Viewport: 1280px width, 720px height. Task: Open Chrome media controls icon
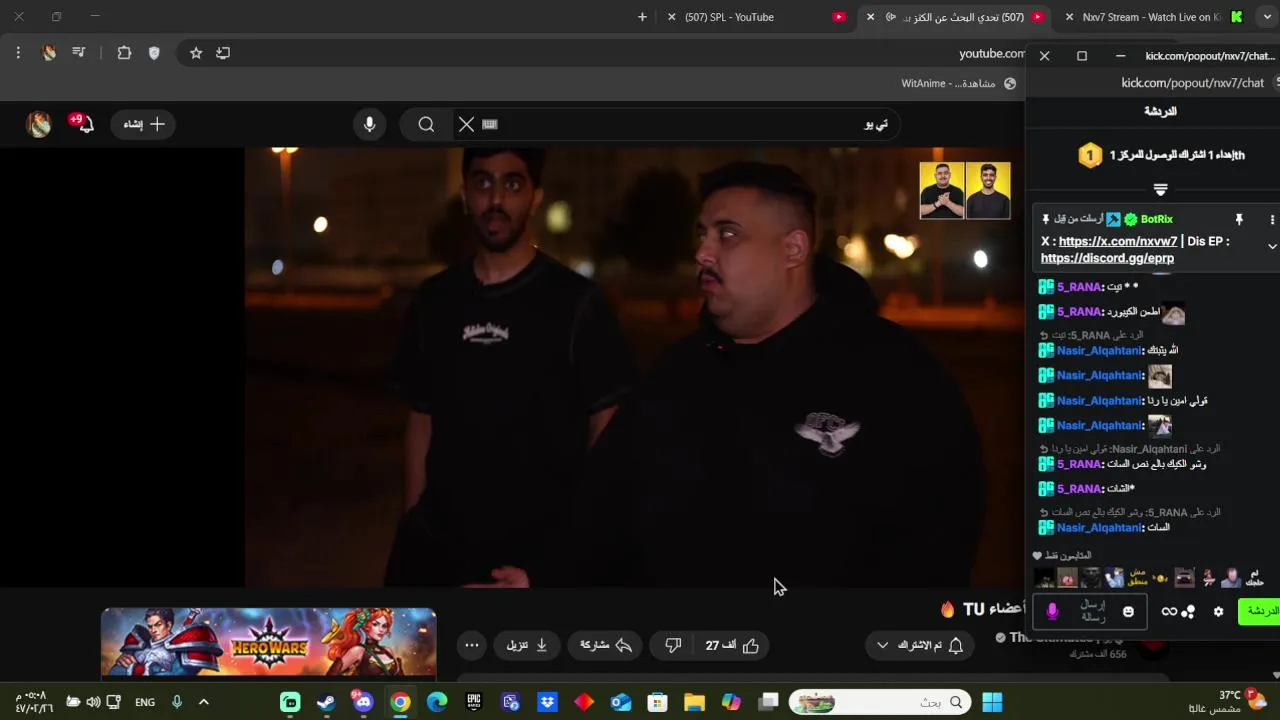(x=79, y=53)
